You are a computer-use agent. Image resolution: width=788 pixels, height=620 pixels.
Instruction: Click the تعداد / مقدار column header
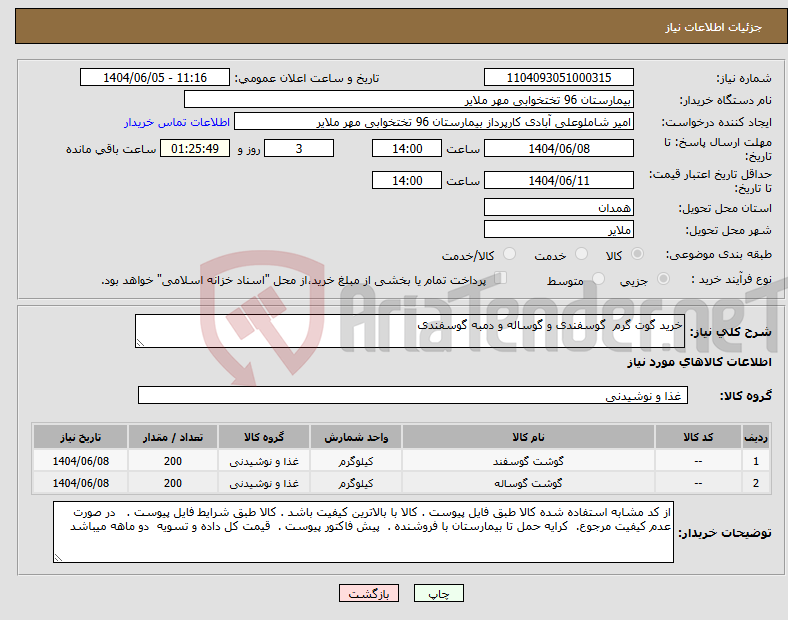pos(172,437)
